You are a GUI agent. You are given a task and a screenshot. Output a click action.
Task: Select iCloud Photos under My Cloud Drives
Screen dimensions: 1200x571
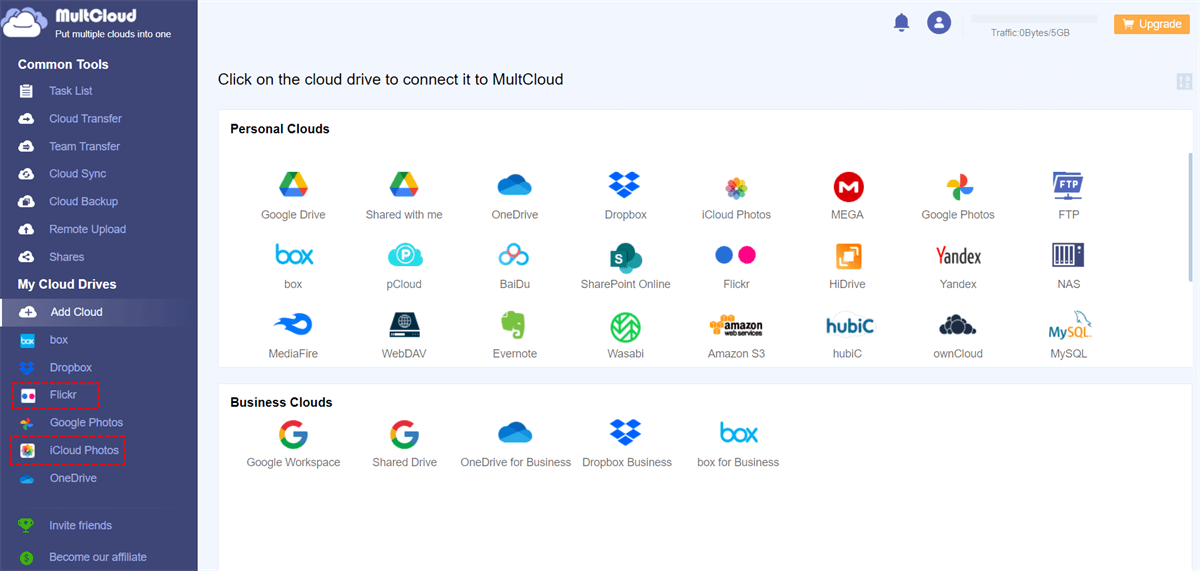[x=84, y=451]
